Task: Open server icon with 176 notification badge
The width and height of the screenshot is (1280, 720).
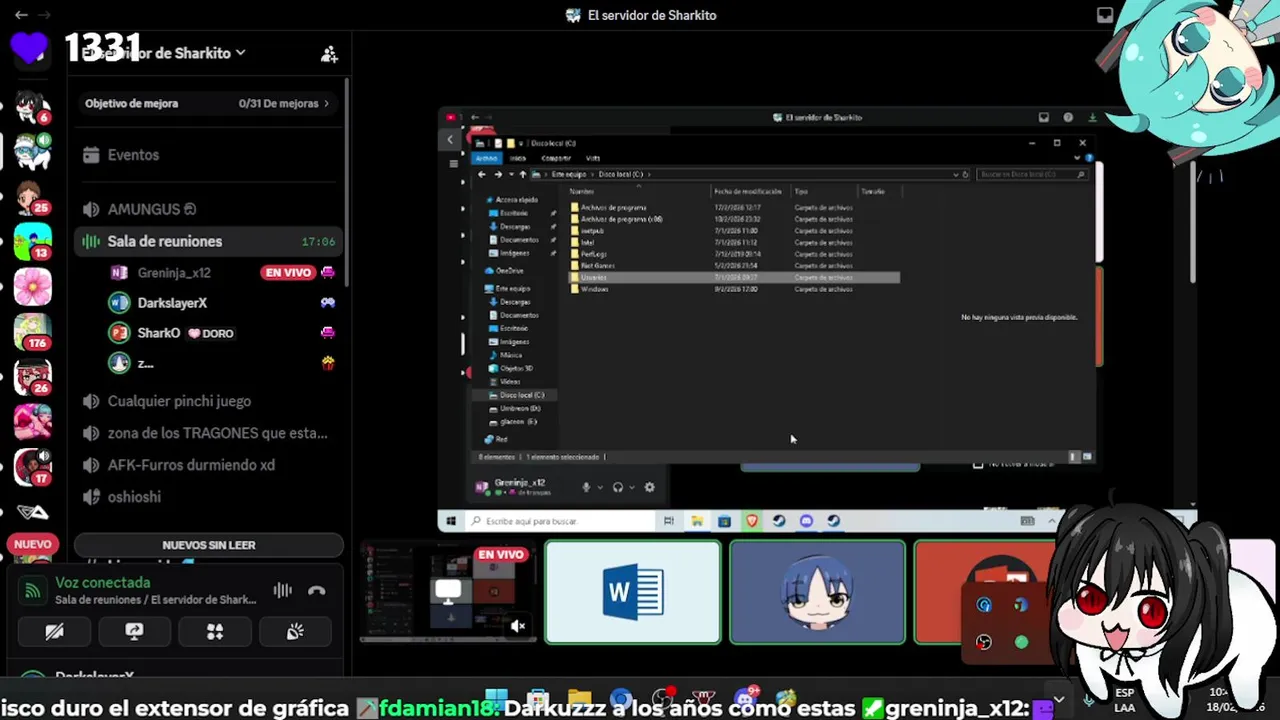Action: 32,331
